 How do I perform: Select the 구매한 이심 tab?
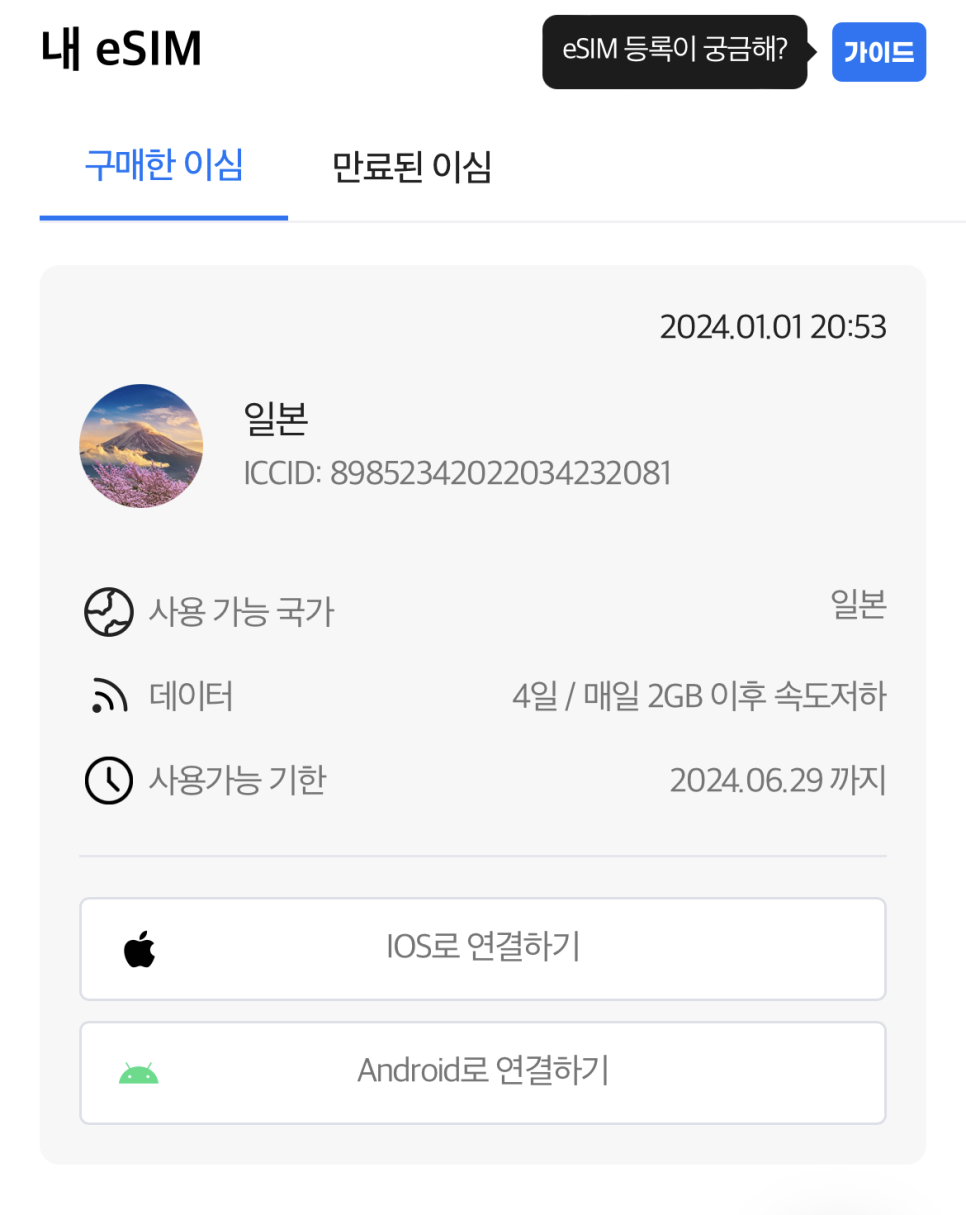[x=164, y=165]
